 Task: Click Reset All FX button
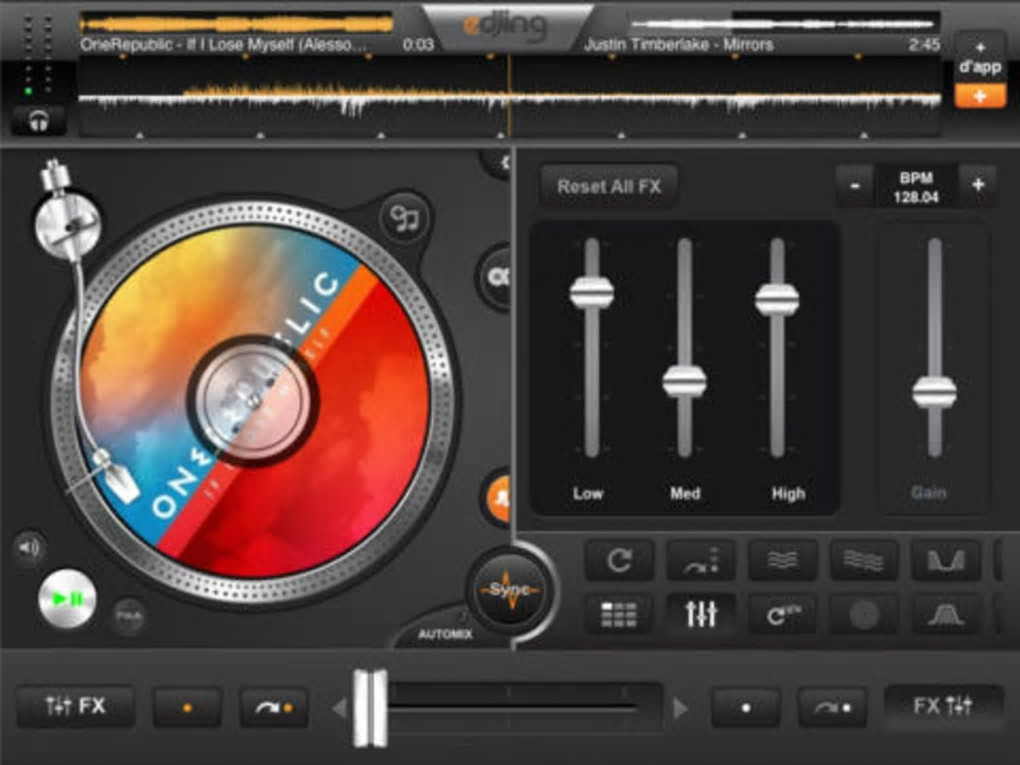pyautogui.click(x=609, y=187)
